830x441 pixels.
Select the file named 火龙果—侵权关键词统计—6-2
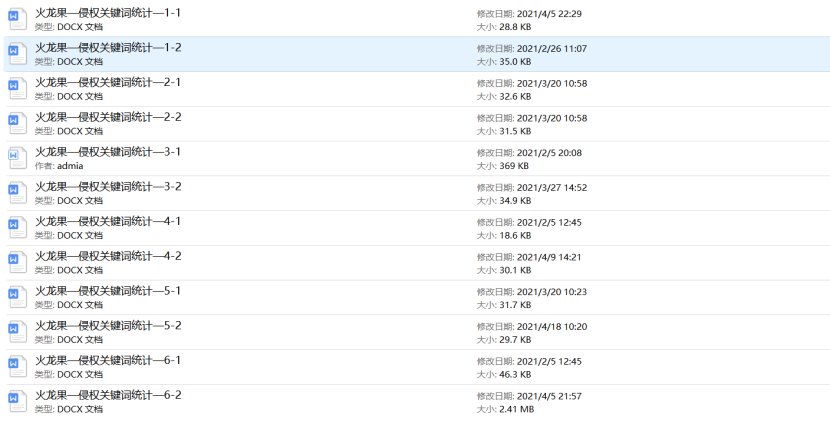point(108,395)
